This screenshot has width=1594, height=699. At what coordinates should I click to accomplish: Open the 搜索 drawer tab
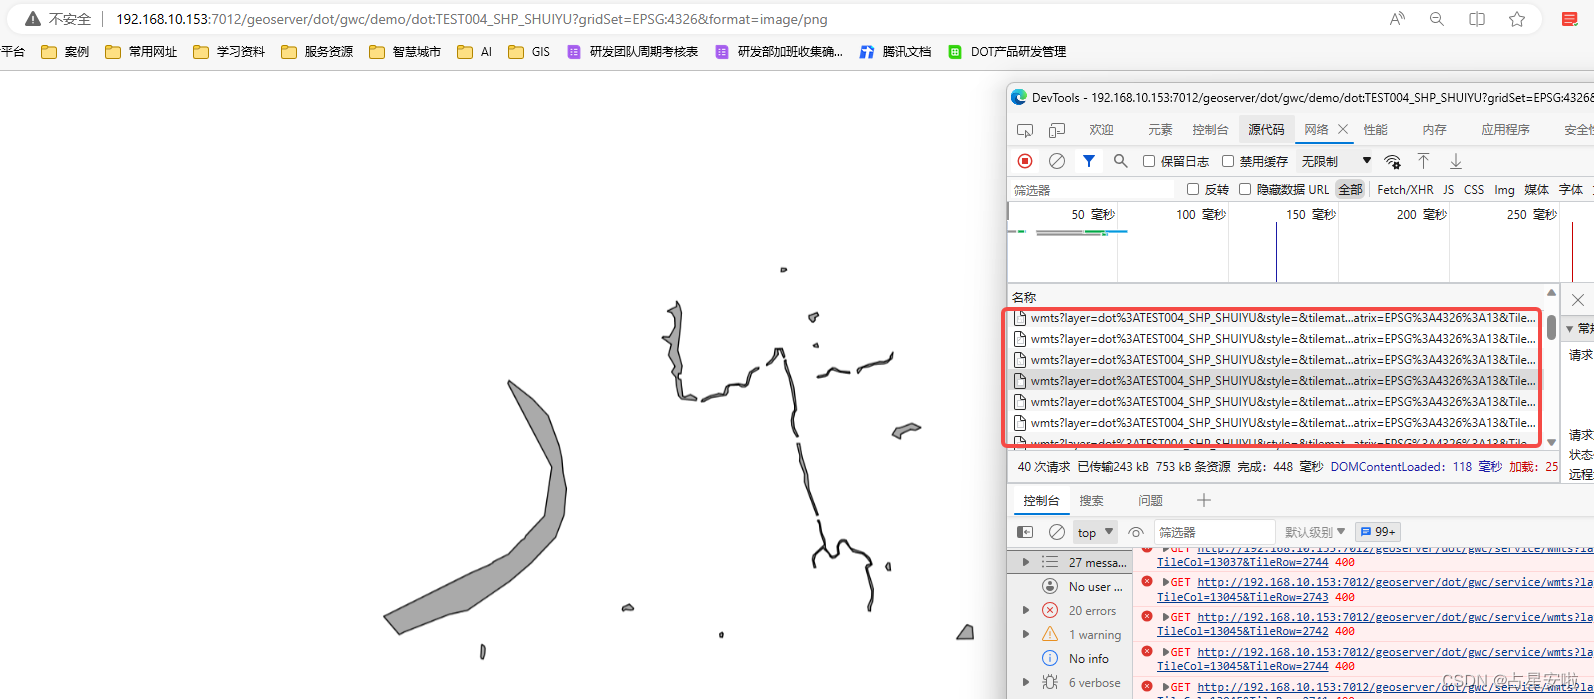(x=1091, y=500)
